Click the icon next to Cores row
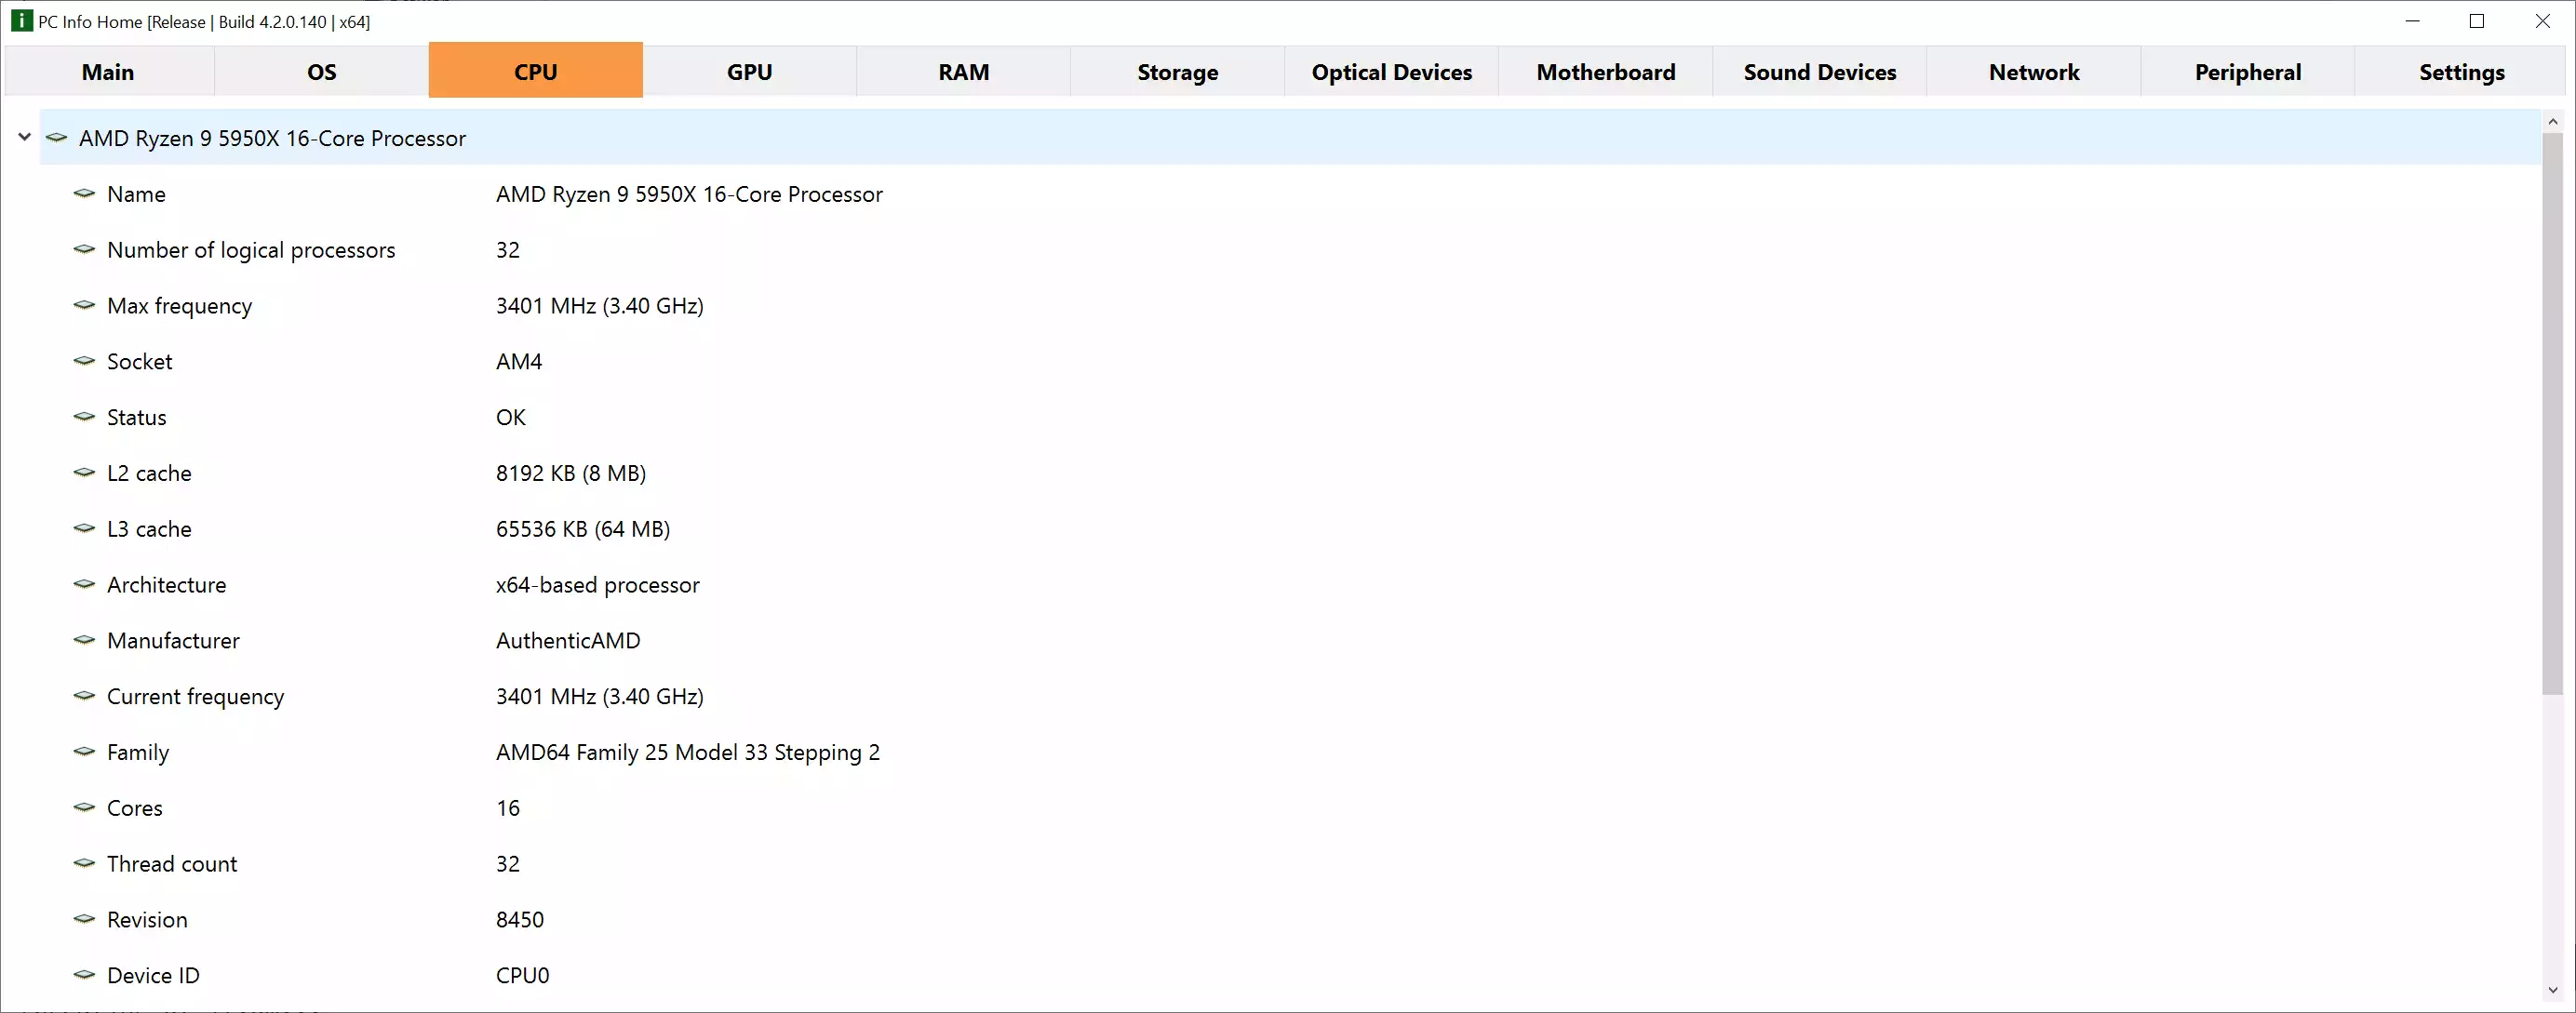2576x1013 pixels. [x=84, y=807]
